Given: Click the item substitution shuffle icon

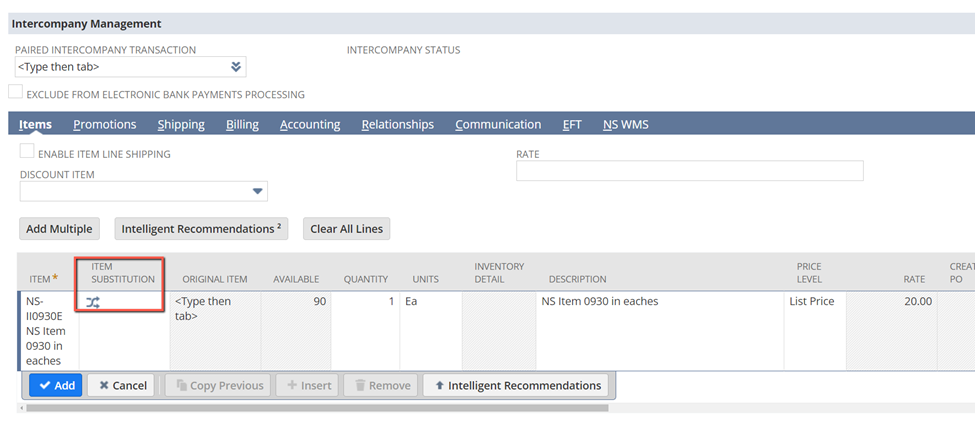Looking at the screenshot, I should coord(93,302).
